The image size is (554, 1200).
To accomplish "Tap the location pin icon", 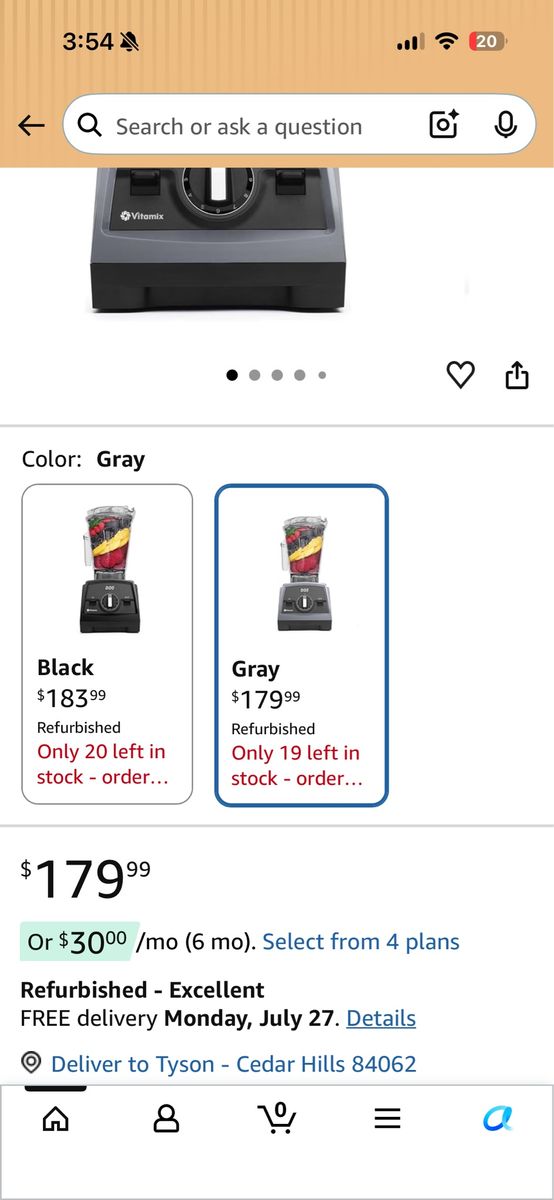I will coord(31,1063).
